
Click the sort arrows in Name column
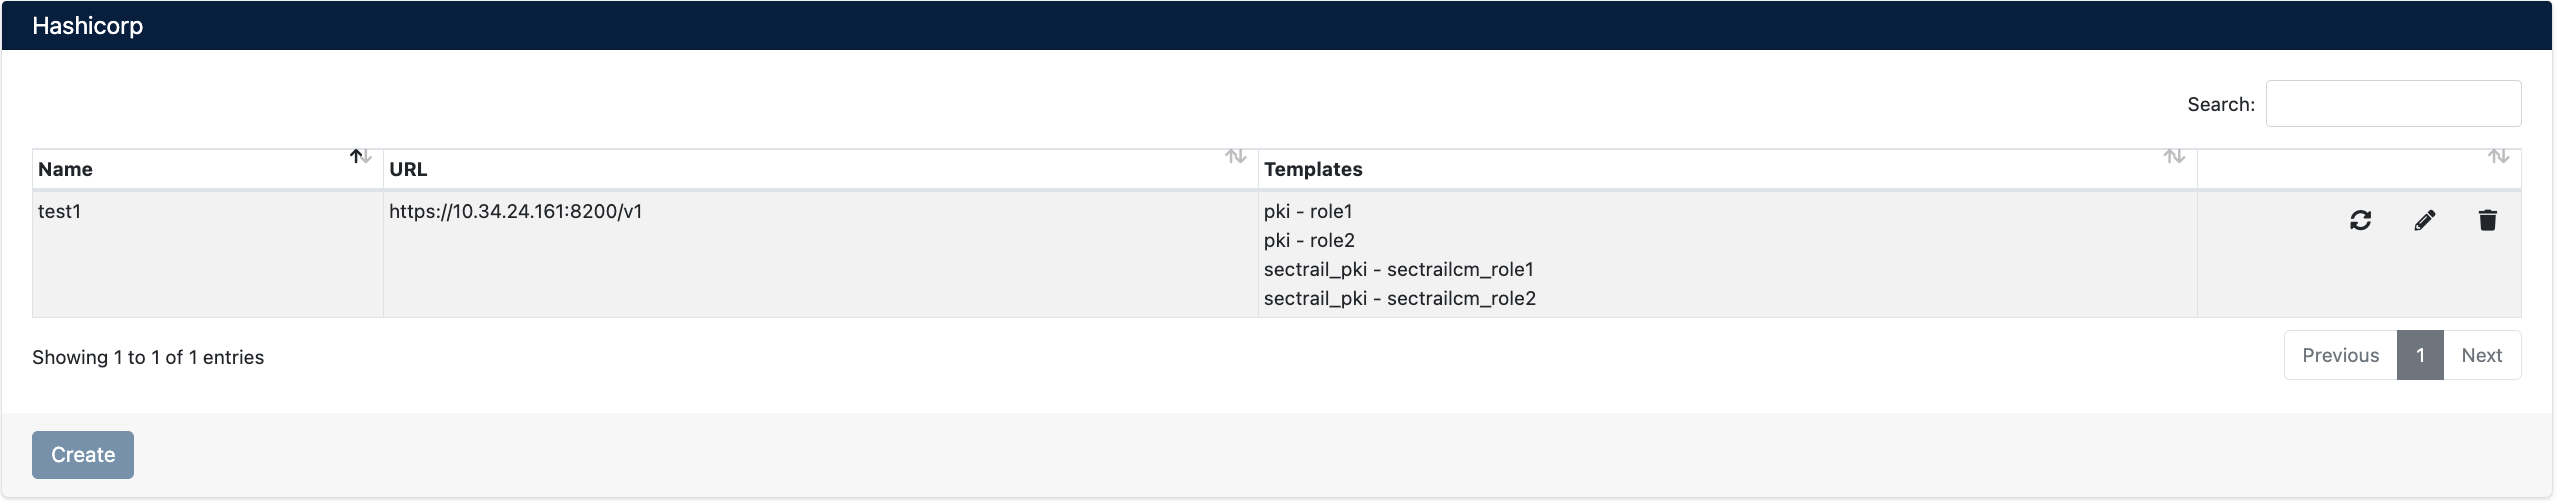coord(361,157)
